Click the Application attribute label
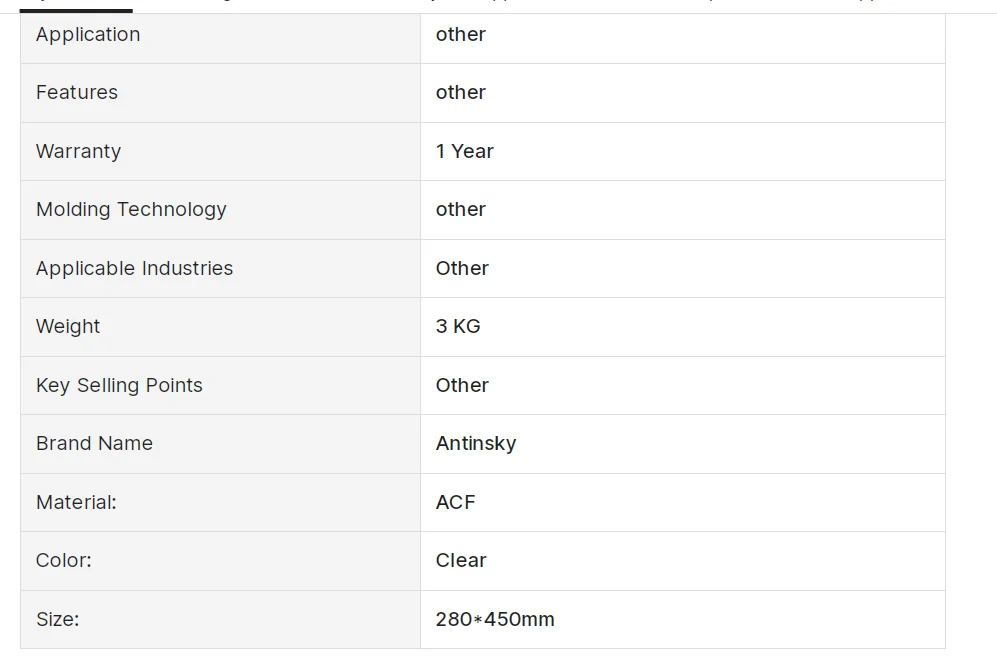The height and width of the screenshot is (670, 997). [88, 34]
